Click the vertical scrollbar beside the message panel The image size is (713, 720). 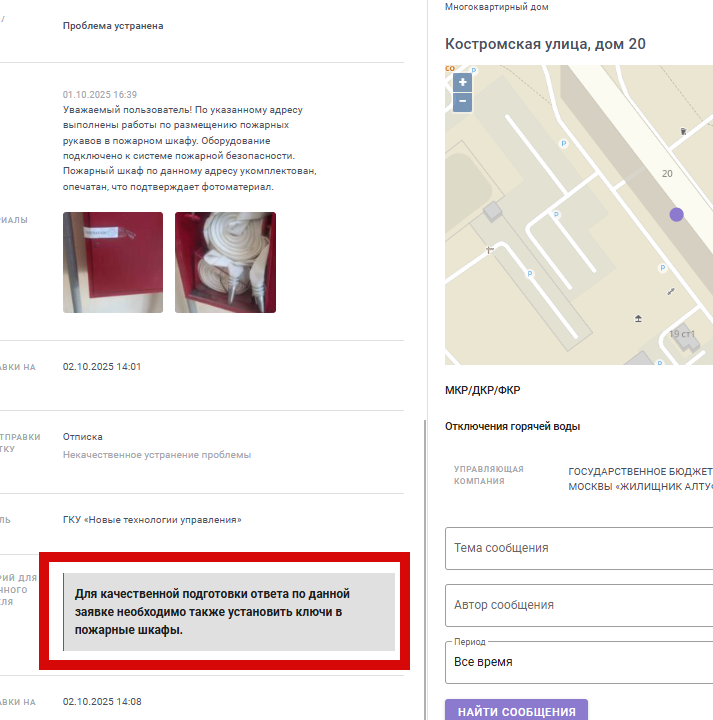[425, 569]
